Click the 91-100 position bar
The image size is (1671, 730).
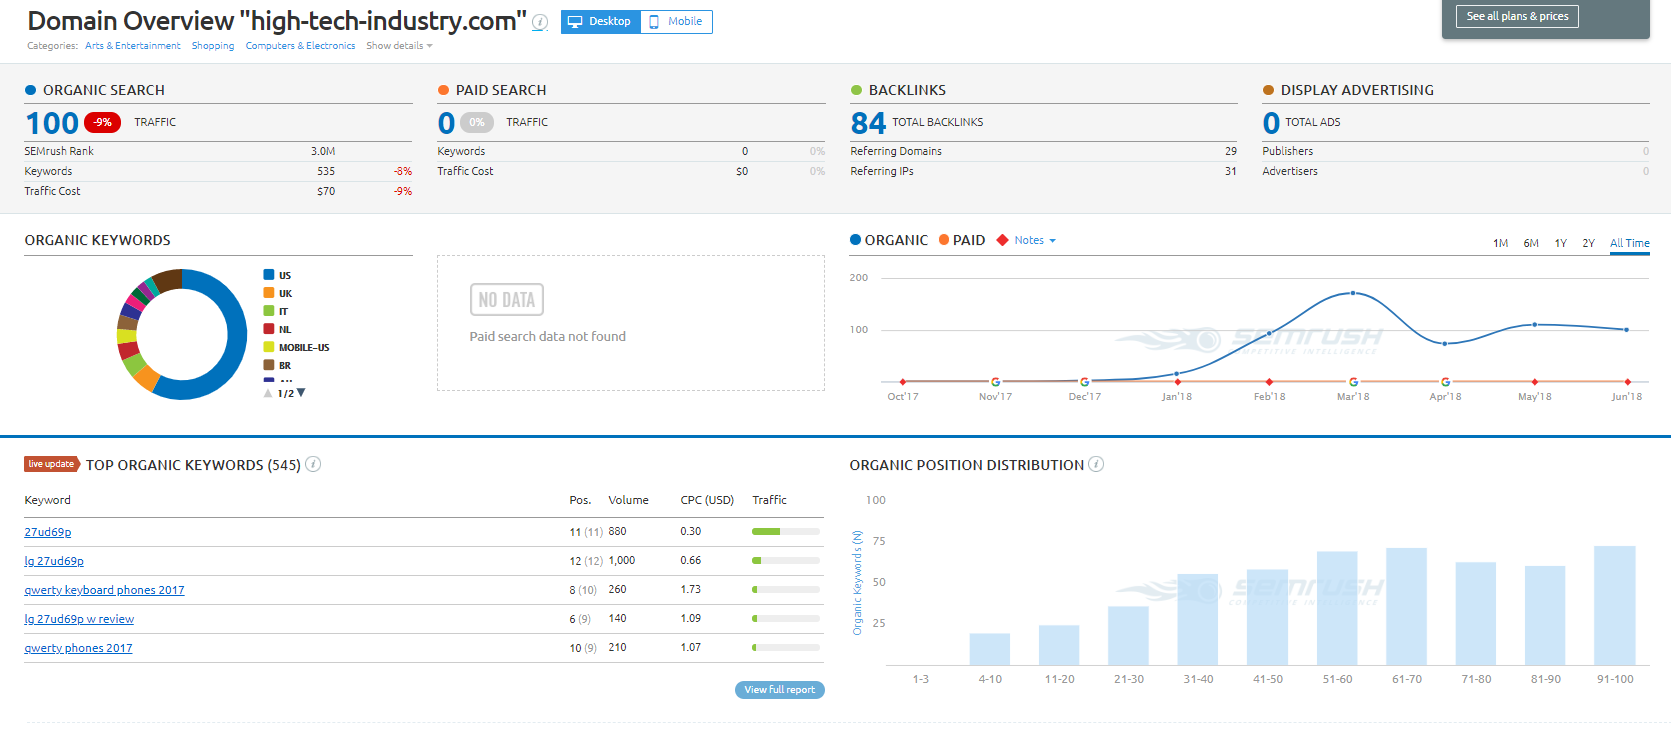click(x=1615, y=605)
